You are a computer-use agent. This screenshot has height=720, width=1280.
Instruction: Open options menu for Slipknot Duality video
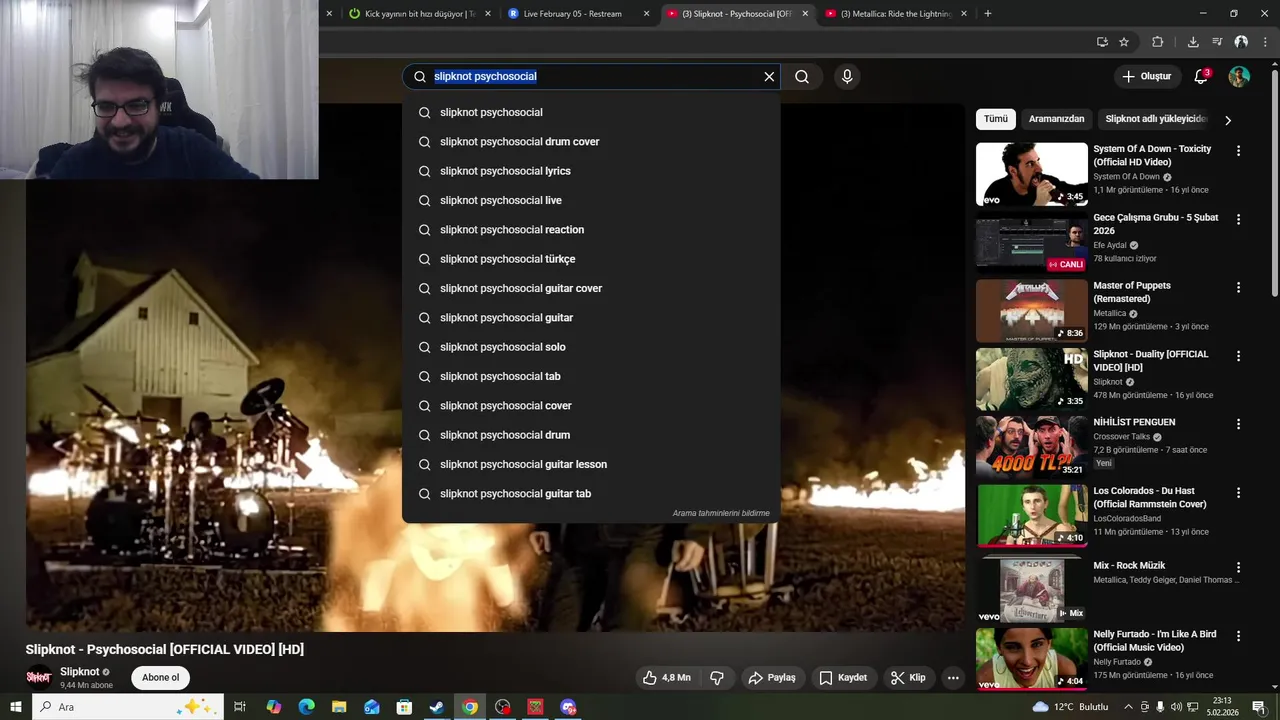1238,356
